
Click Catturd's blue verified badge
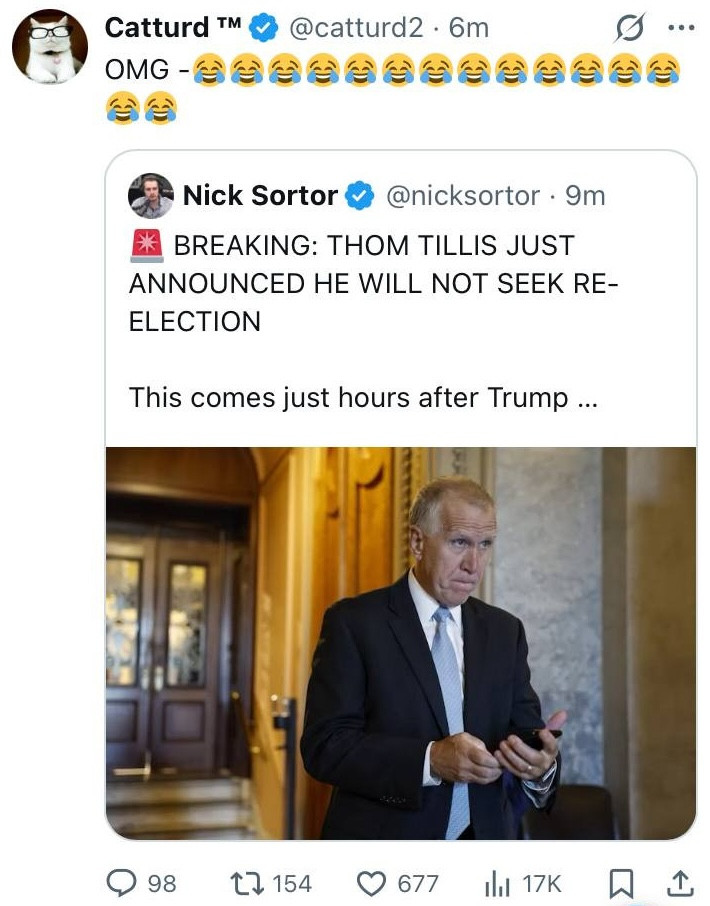coord(263,29)
